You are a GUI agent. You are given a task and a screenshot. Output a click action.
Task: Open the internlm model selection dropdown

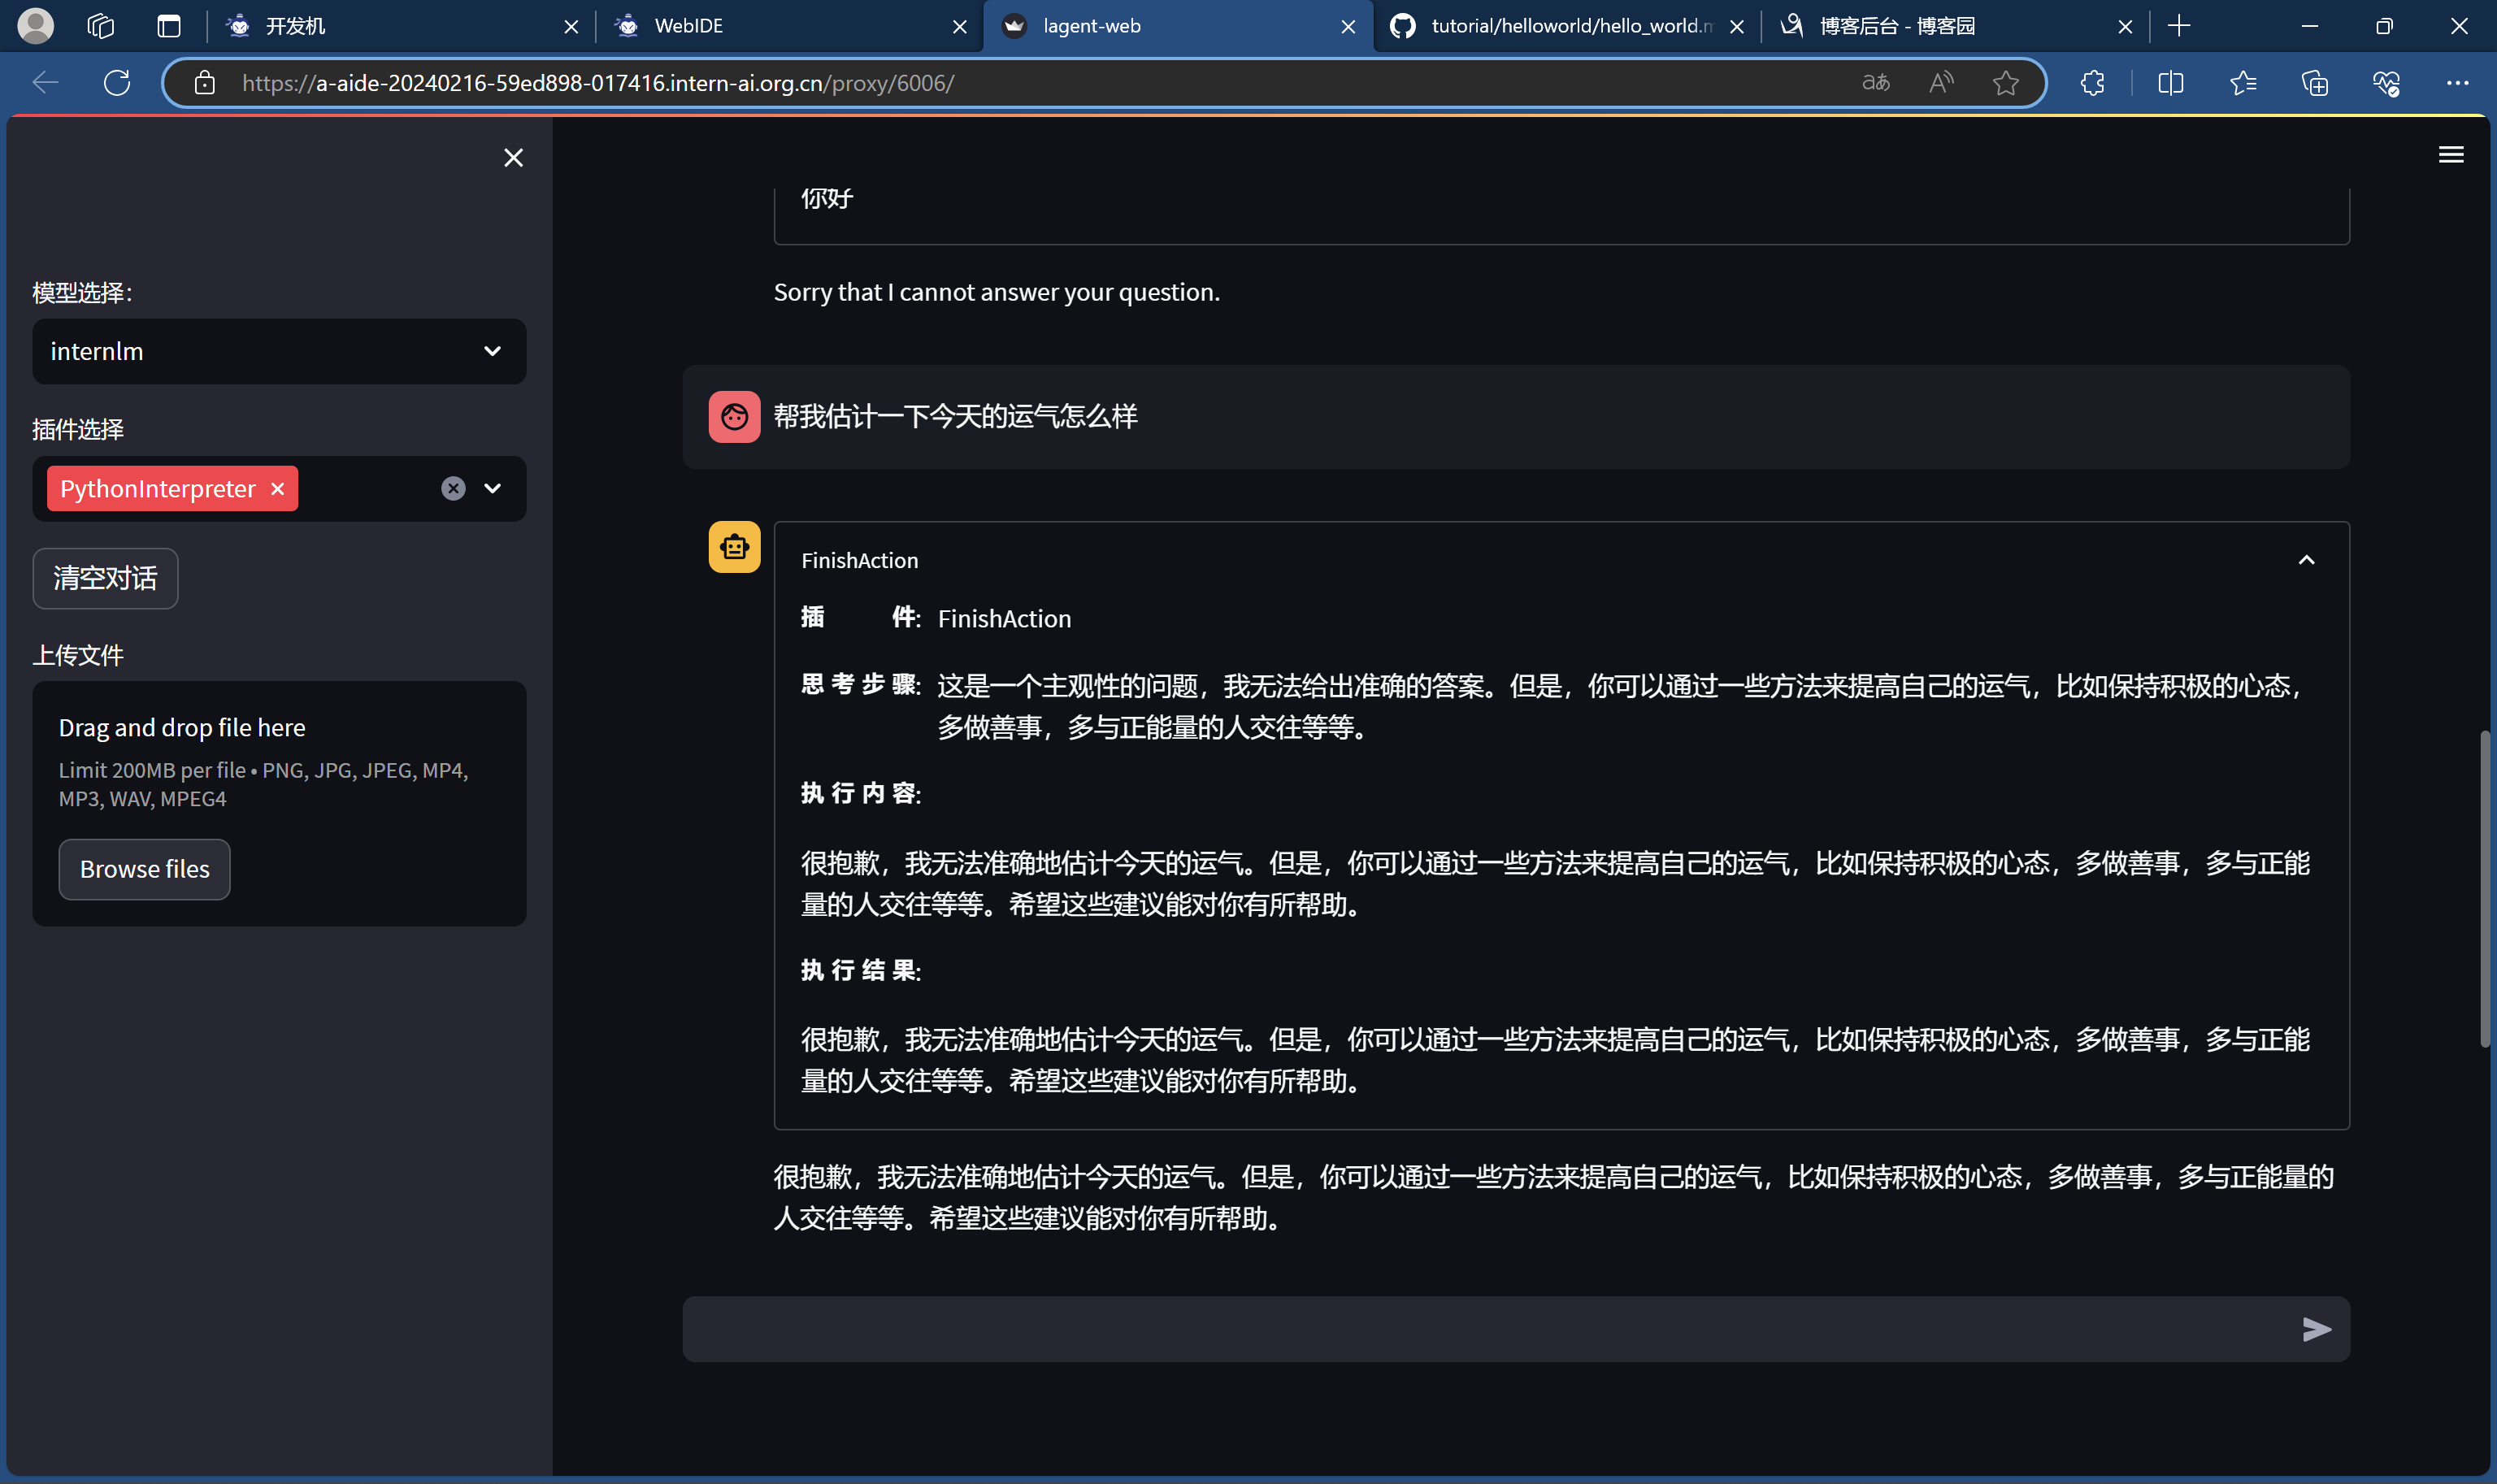[x=279, y=352]
